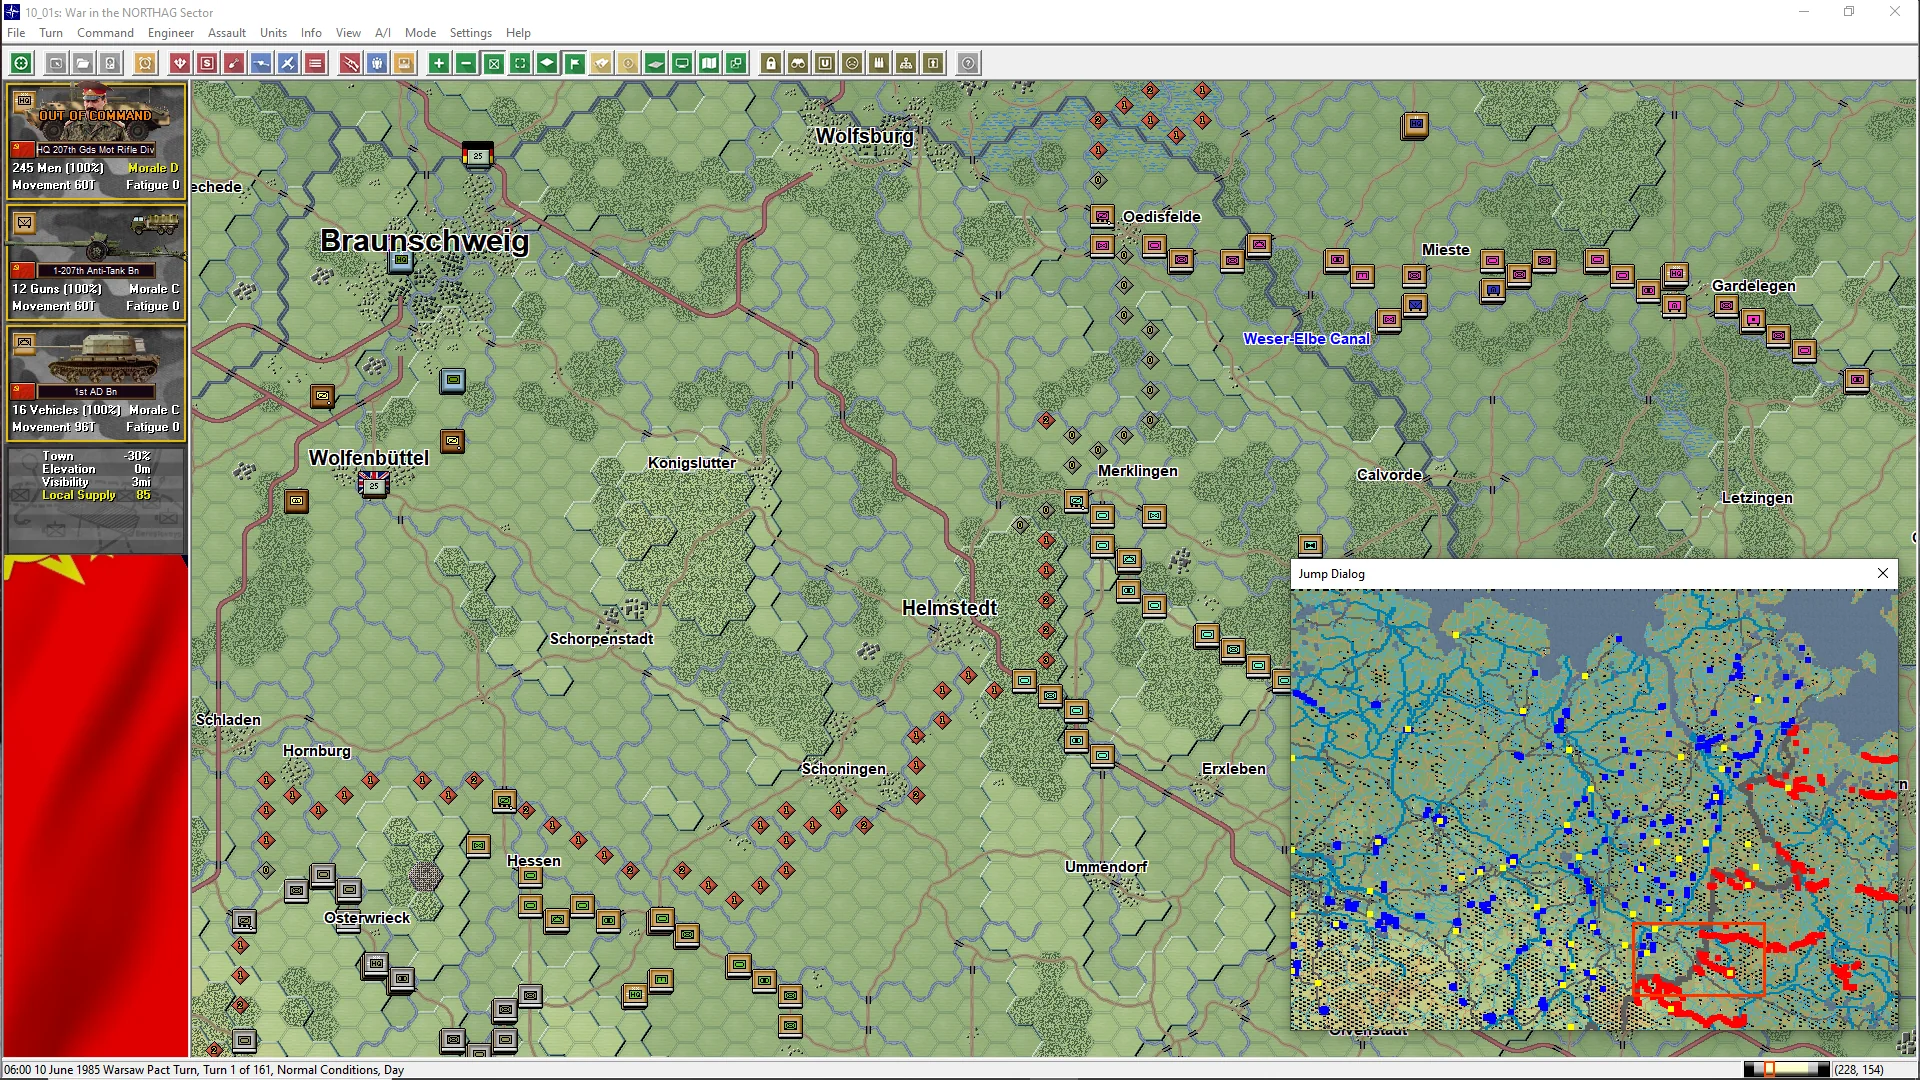1920x1080 pixels.
Task: Zoom in with the green plus icon
Action: [439, 64]
